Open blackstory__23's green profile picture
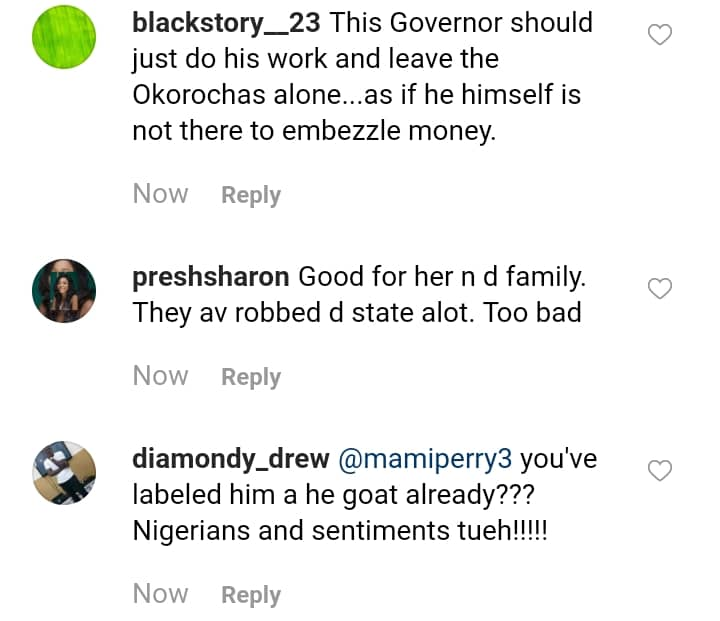720x621 pixels. click(x=64, y=37)
